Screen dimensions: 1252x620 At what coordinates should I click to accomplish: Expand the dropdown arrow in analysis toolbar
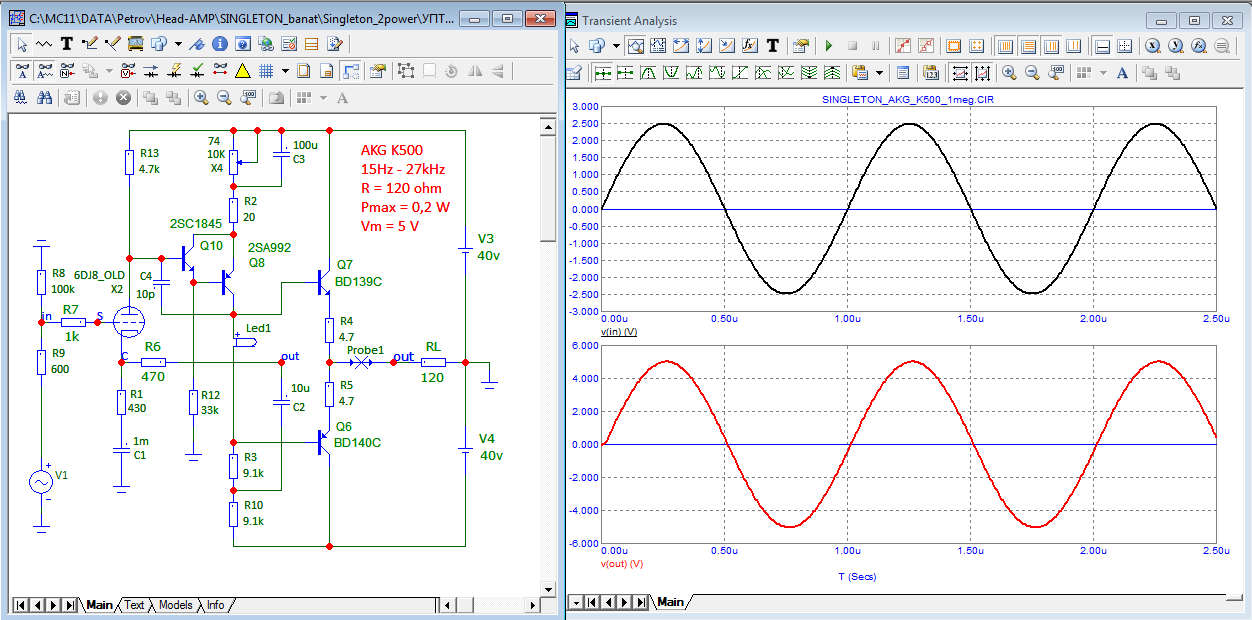pyautogui.click(x=616, y=46)
